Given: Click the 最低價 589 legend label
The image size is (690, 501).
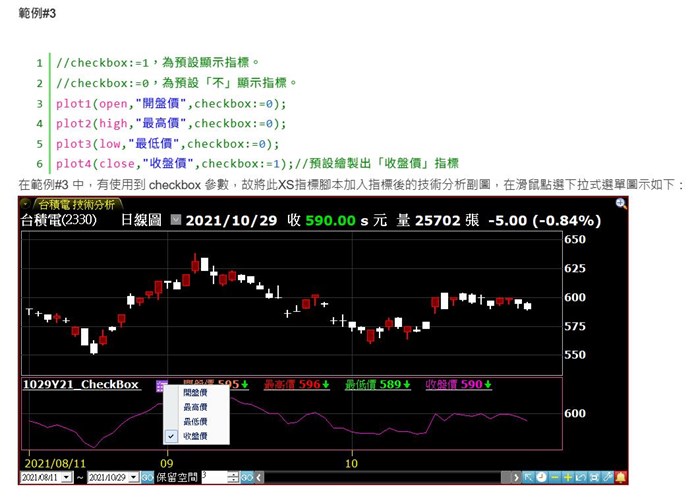Looking at the screenshot, I should click(378, 384).
